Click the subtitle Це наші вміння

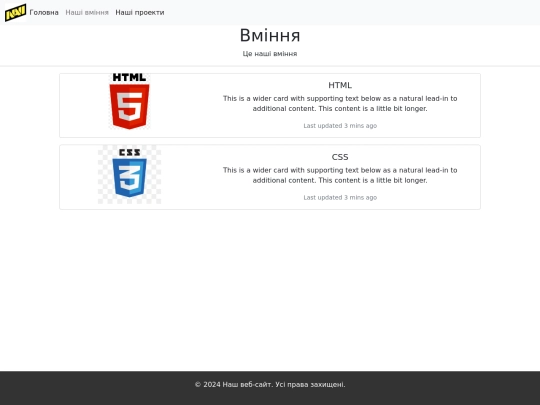click(x=270, y=54)
